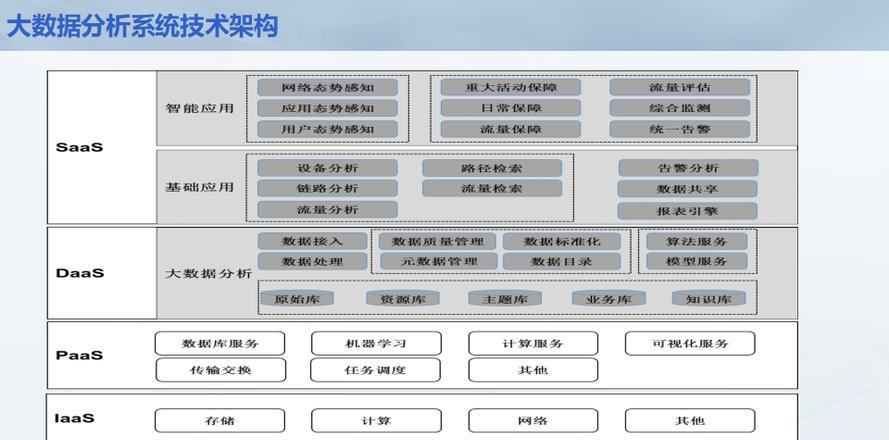
Task: Select the 链路分析 box
Action: click(327, 188)
